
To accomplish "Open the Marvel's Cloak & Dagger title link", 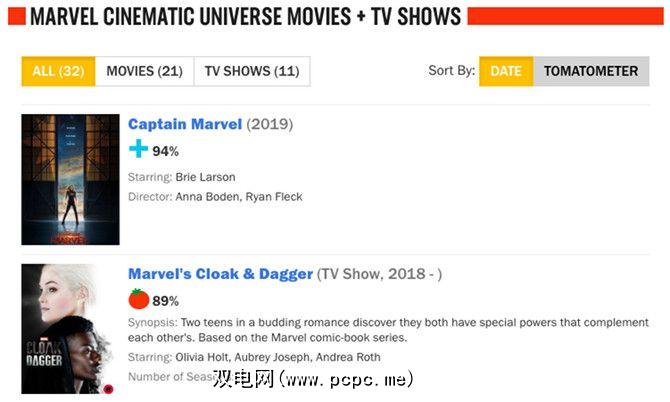I will [x=220, y=274].
